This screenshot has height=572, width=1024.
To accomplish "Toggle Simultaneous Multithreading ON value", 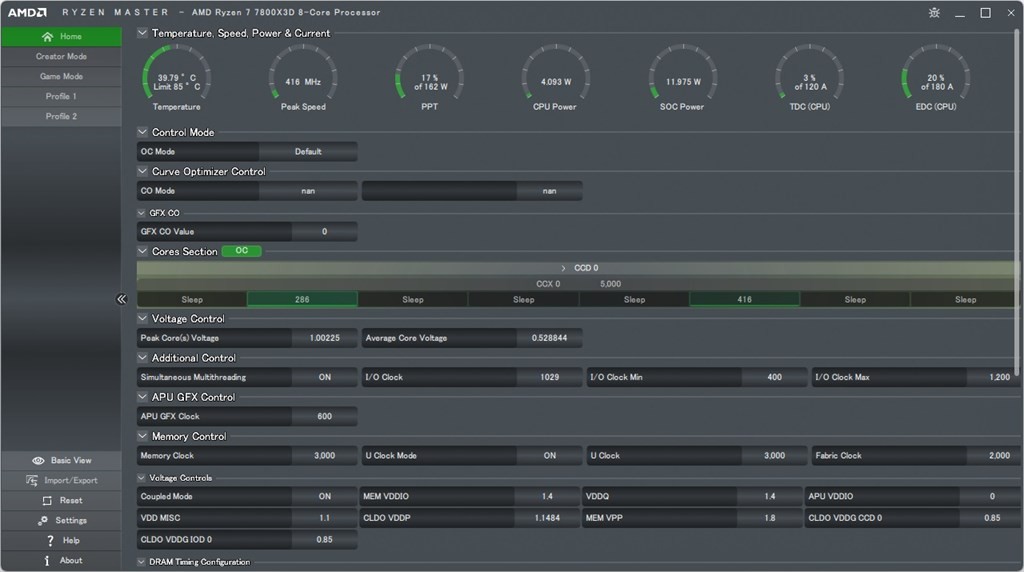I will point(324,378).
